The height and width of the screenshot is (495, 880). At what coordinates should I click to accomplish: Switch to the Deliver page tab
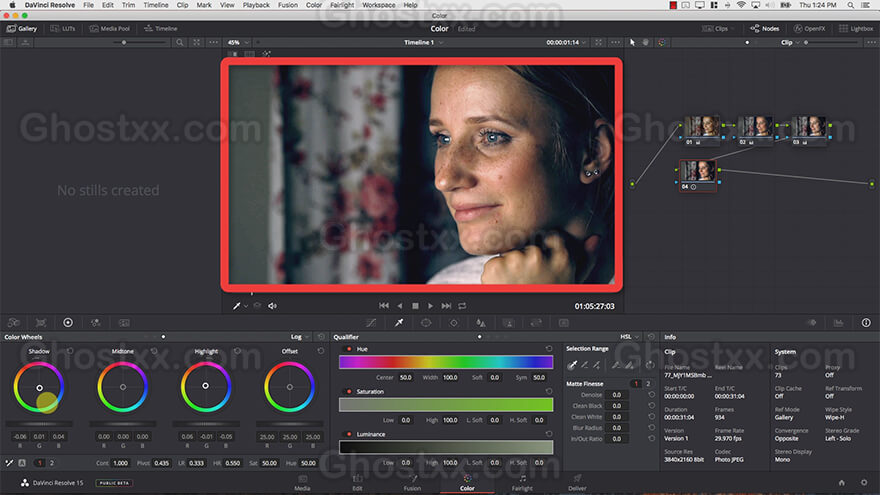pyautogui.click(x=577, y=483)
